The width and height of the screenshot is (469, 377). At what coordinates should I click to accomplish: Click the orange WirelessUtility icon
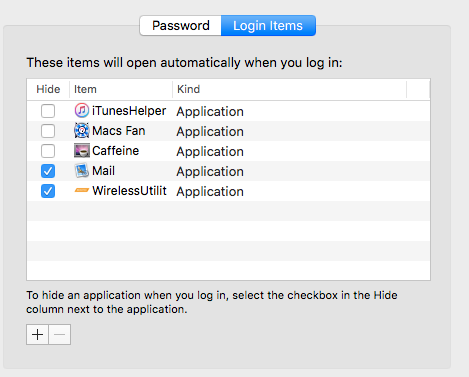pyautogui.click(x=82, y=190)
